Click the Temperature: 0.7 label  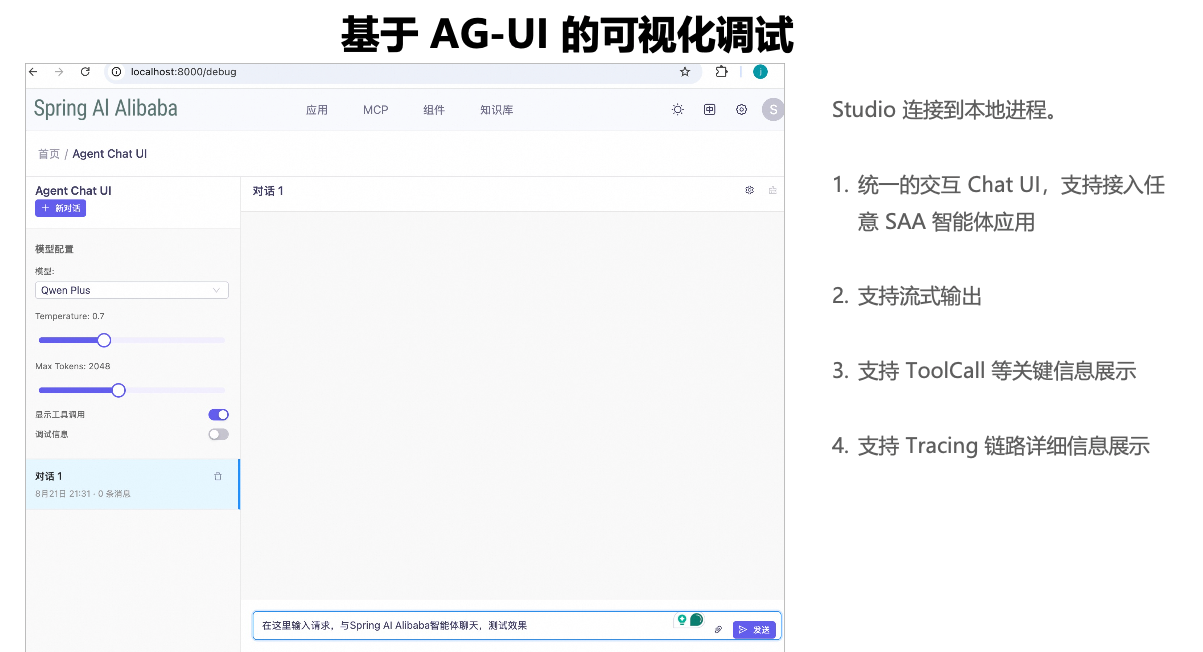click(x=70, y=316)
